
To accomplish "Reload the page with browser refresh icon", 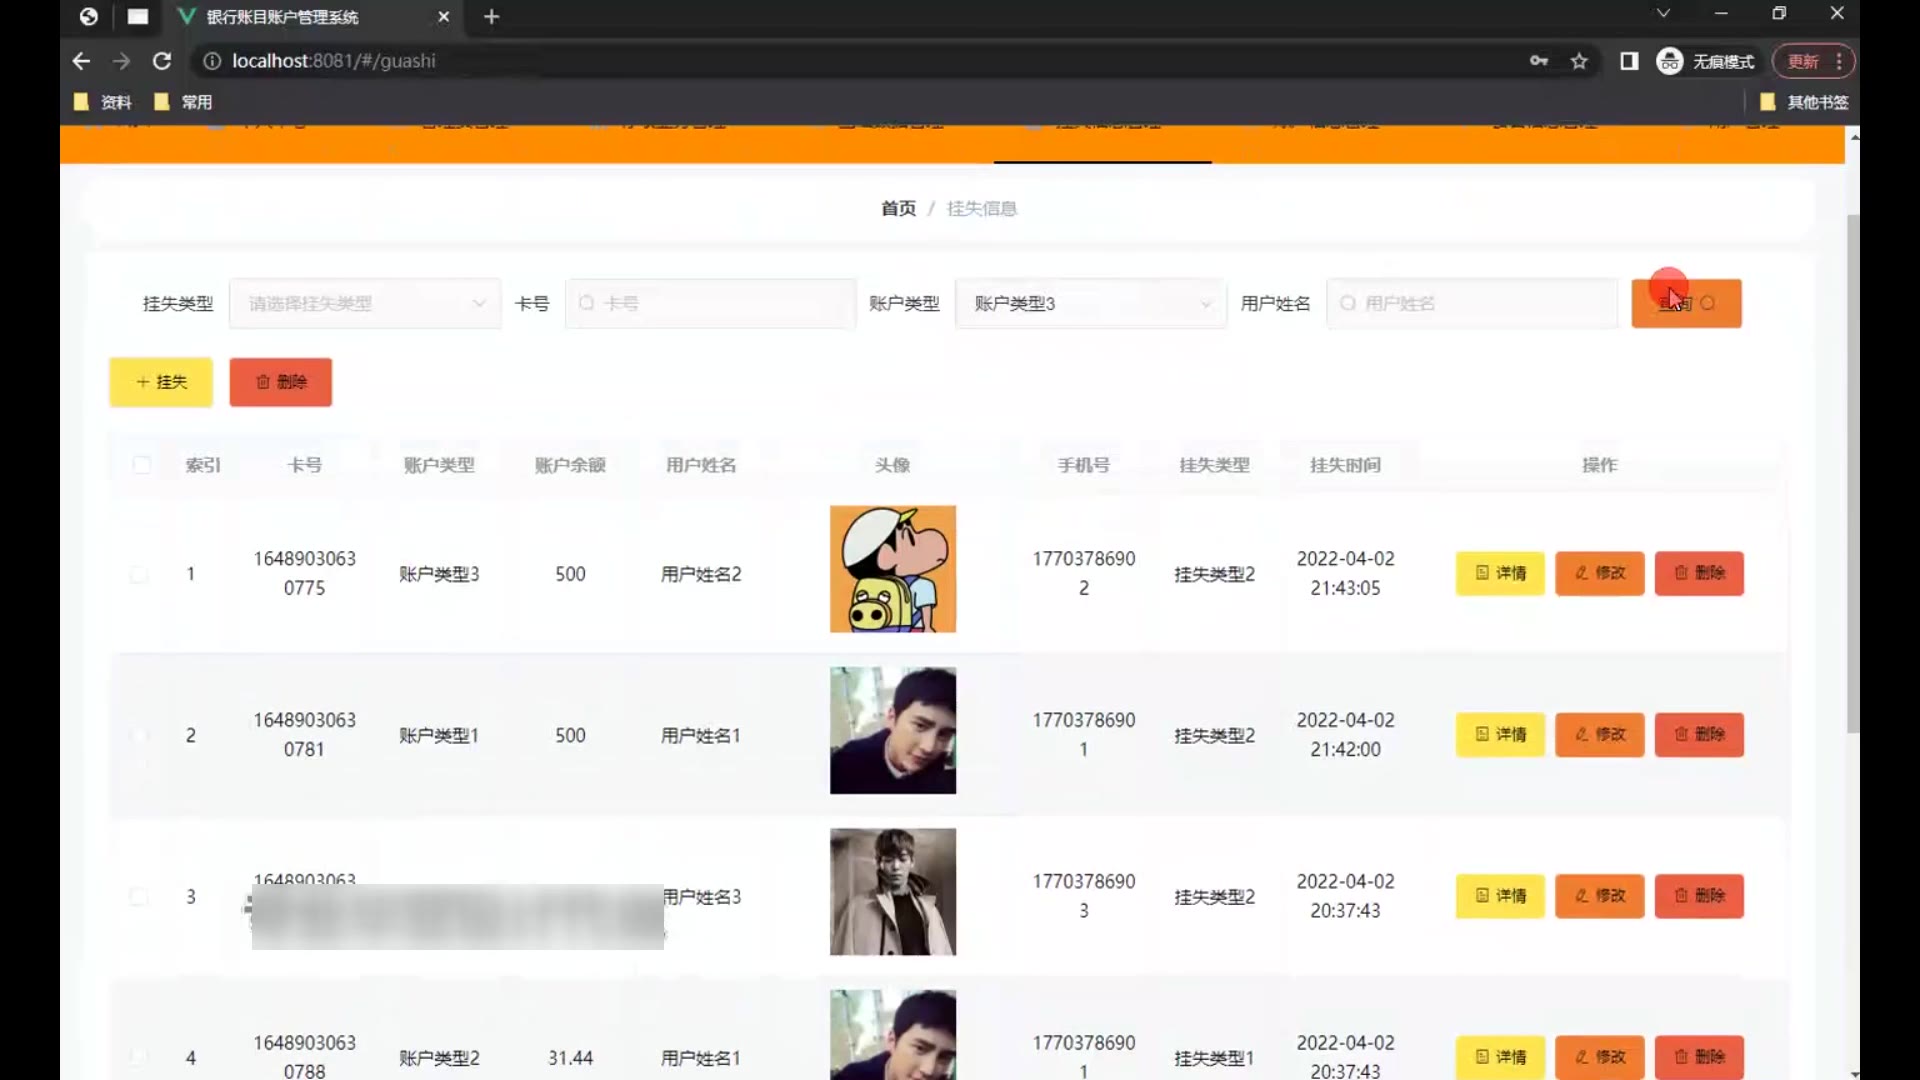I will click(x=161, y=61).
